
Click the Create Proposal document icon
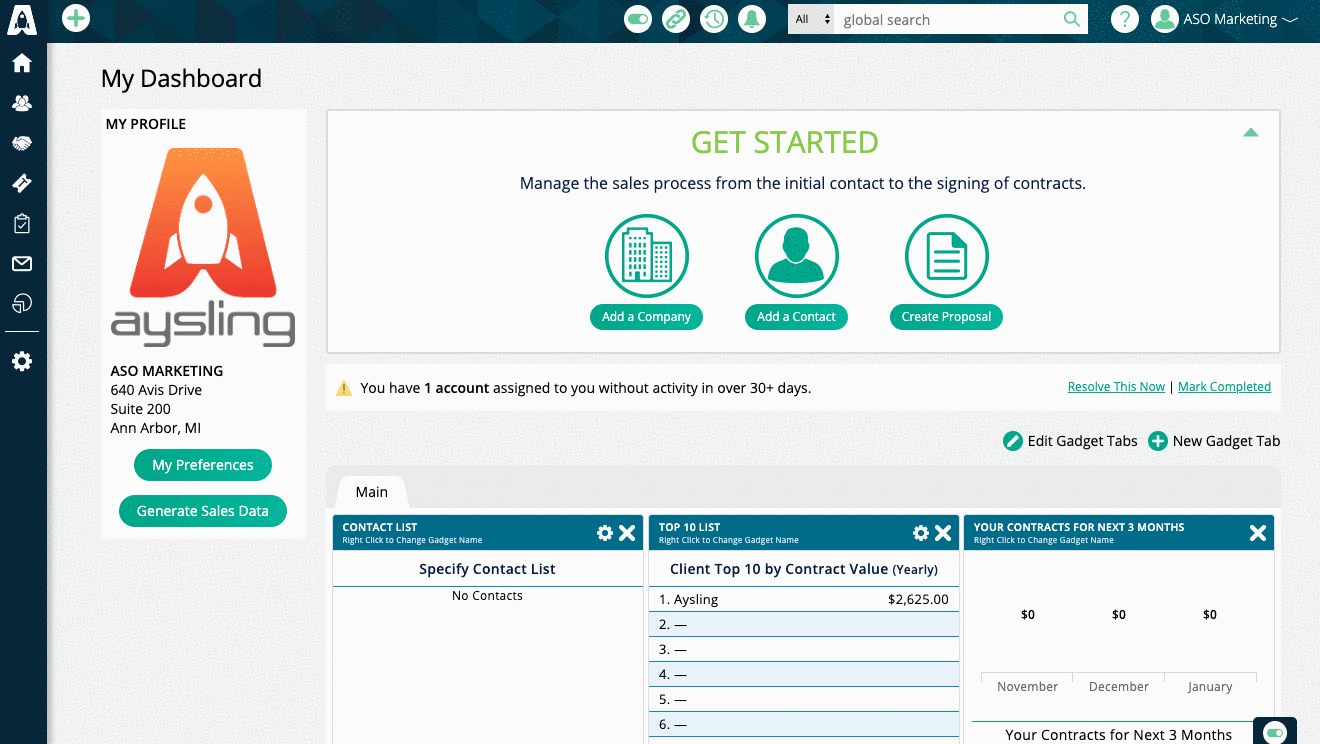click(x=947, y=256)
